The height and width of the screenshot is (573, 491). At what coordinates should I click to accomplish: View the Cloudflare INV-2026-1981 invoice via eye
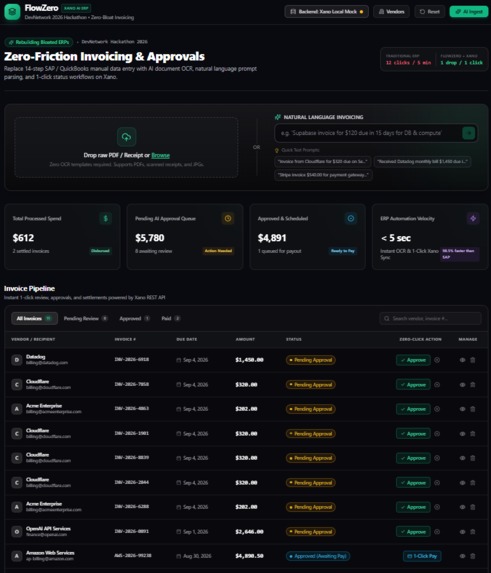462,434
